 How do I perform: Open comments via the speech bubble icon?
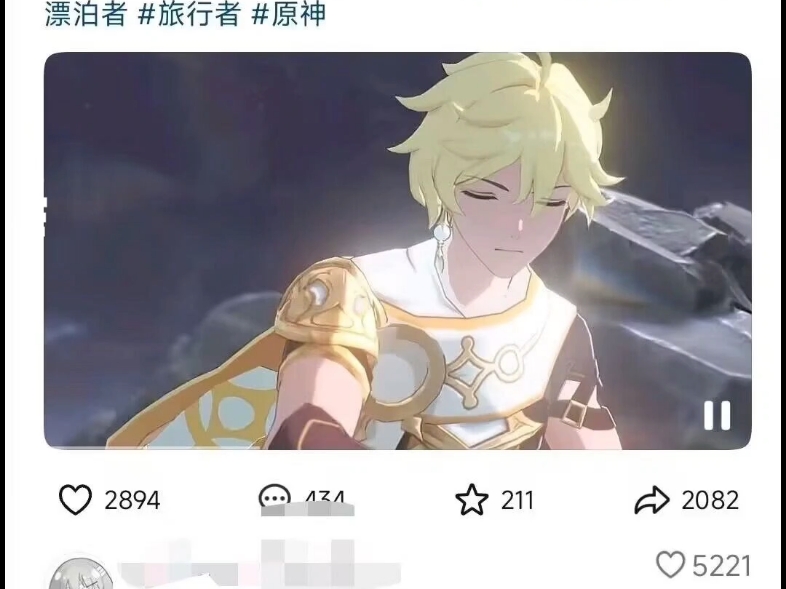tap(274, 495)
